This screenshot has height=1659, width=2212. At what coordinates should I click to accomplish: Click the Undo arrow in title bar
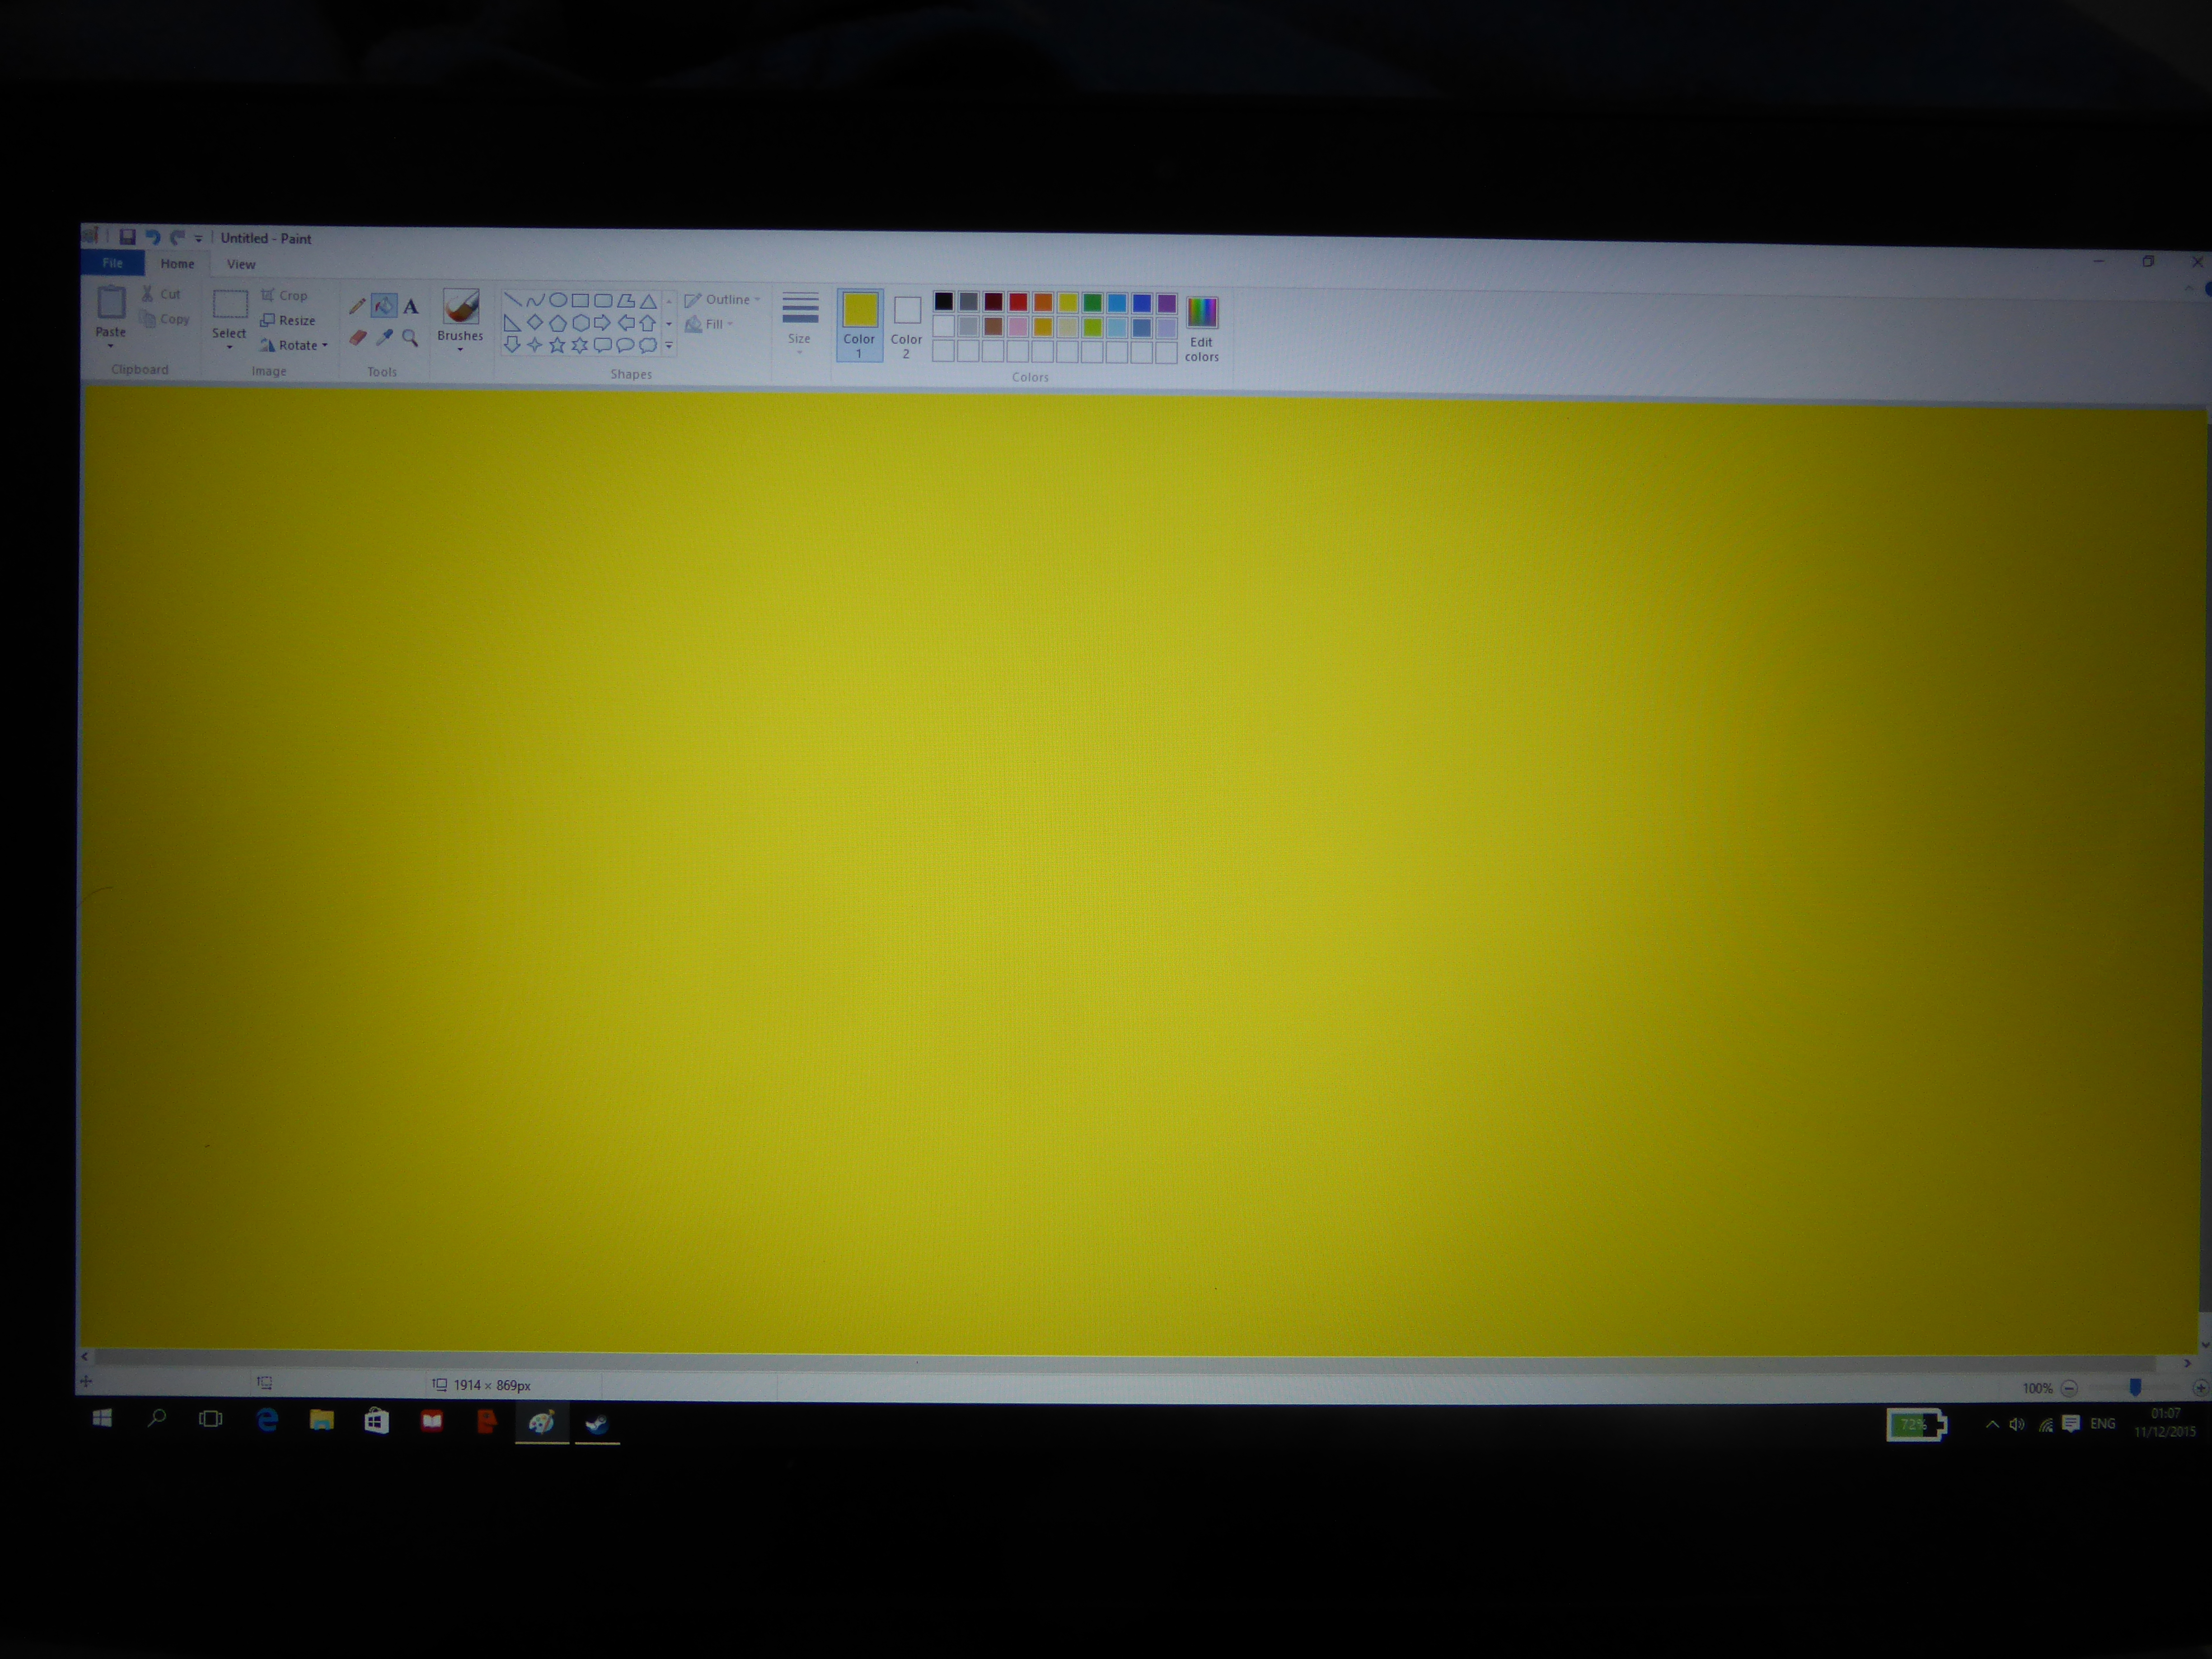click(153, 237)
